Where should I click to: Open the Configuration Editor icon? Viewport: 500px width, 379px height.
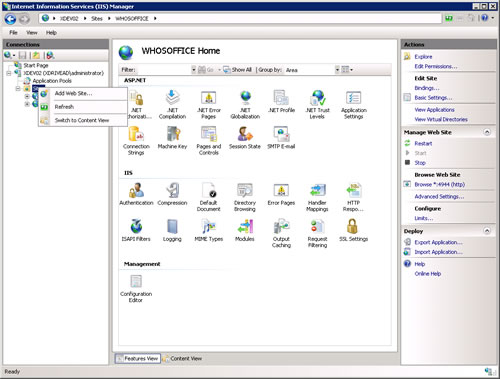[x=136, y=288]
